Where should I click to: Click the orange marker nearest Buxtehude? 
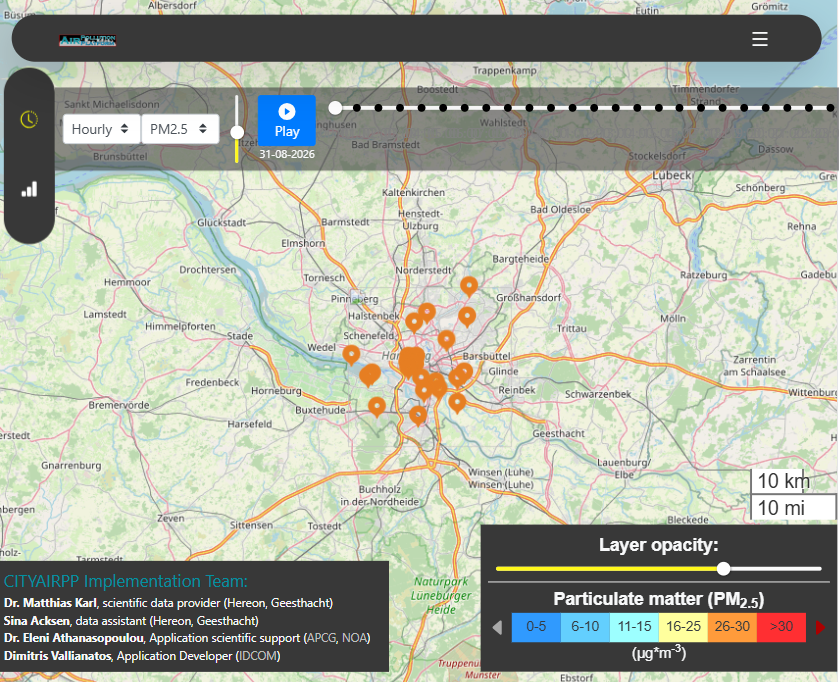[377, 407]
